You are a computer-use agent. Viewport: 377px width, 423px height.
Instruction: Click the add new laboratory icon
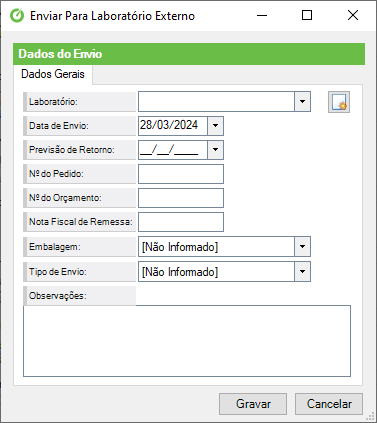(x=339, y=102)
